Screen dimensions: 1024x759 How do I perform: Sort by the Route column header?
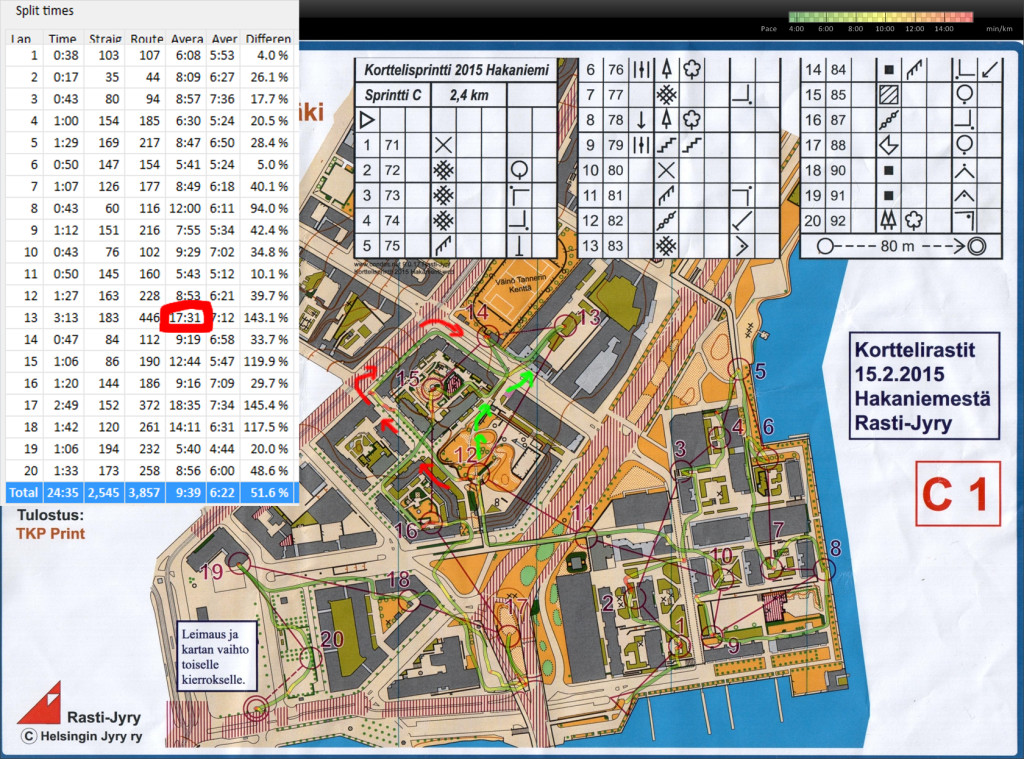click(x=146, y=39)
